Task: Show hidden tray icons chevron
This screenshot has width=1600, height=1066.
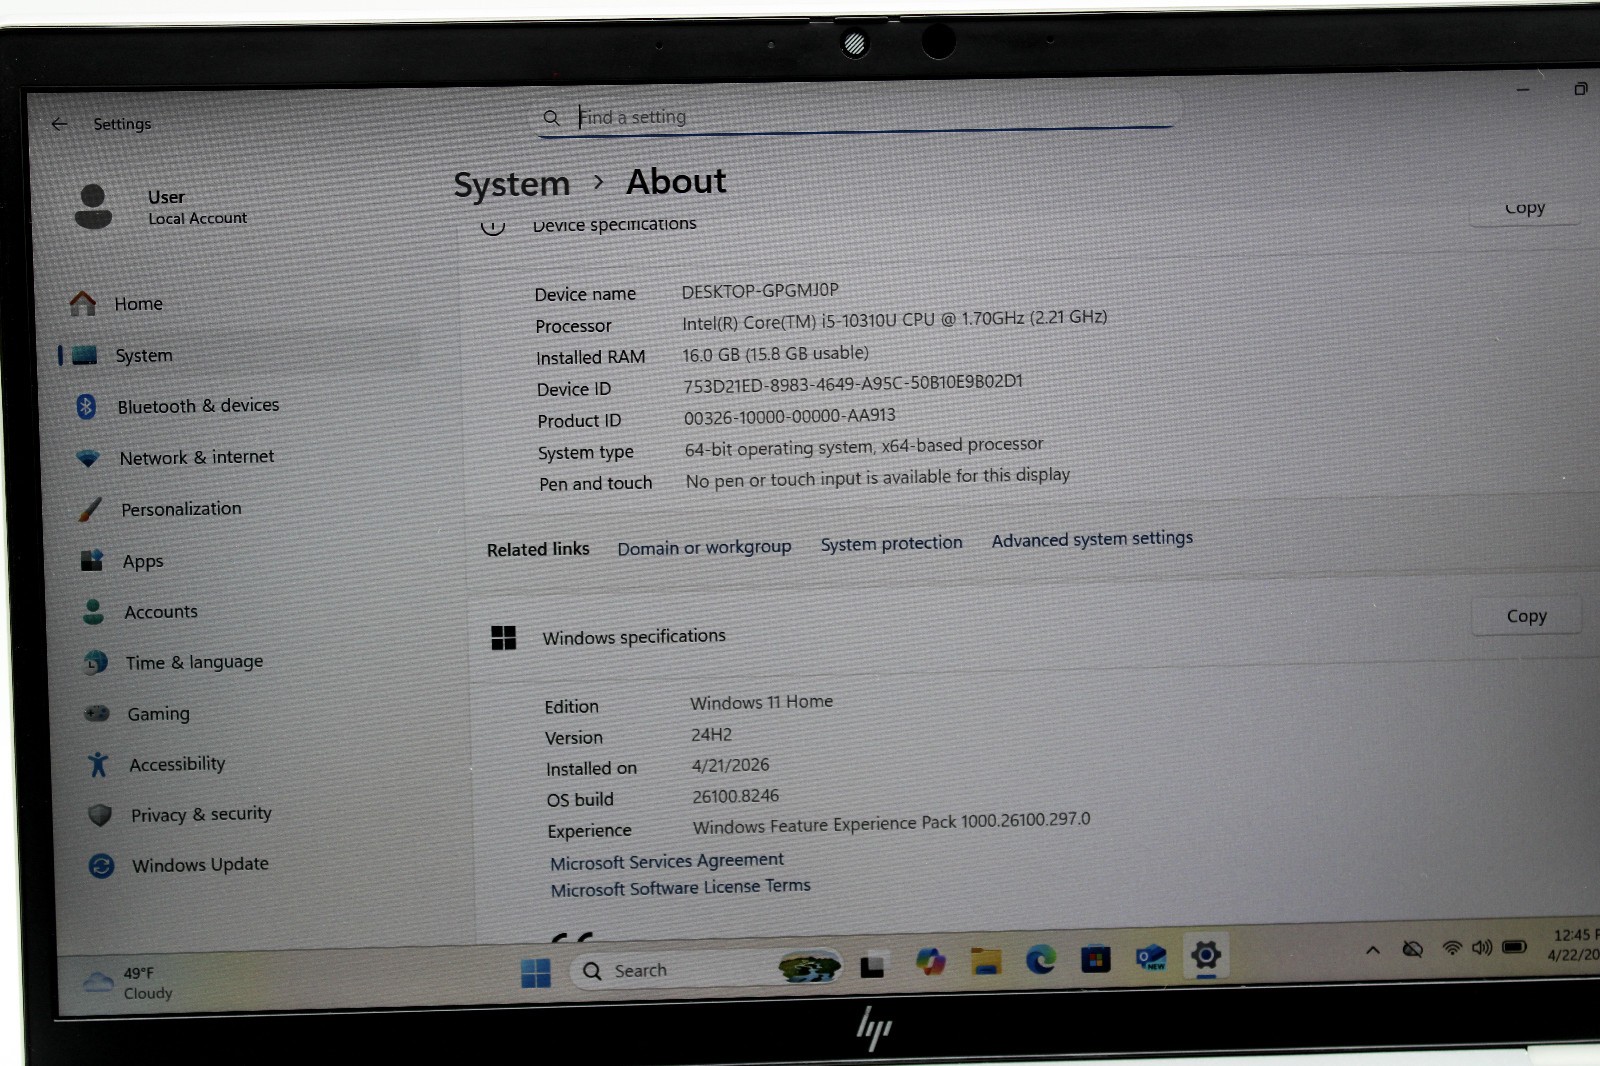Action: [1373, 950]
